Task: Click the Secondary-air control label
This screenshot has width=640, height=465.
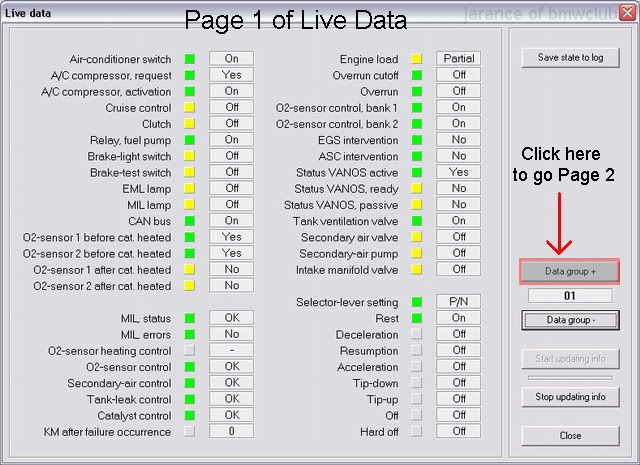Action: point(119,383)
